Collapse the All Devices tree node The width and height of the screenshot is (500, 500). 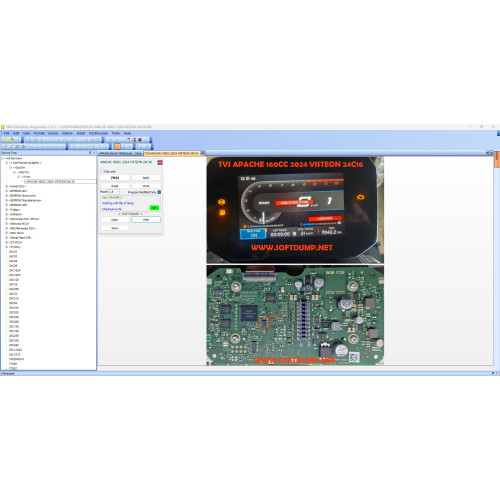point(3,158)
